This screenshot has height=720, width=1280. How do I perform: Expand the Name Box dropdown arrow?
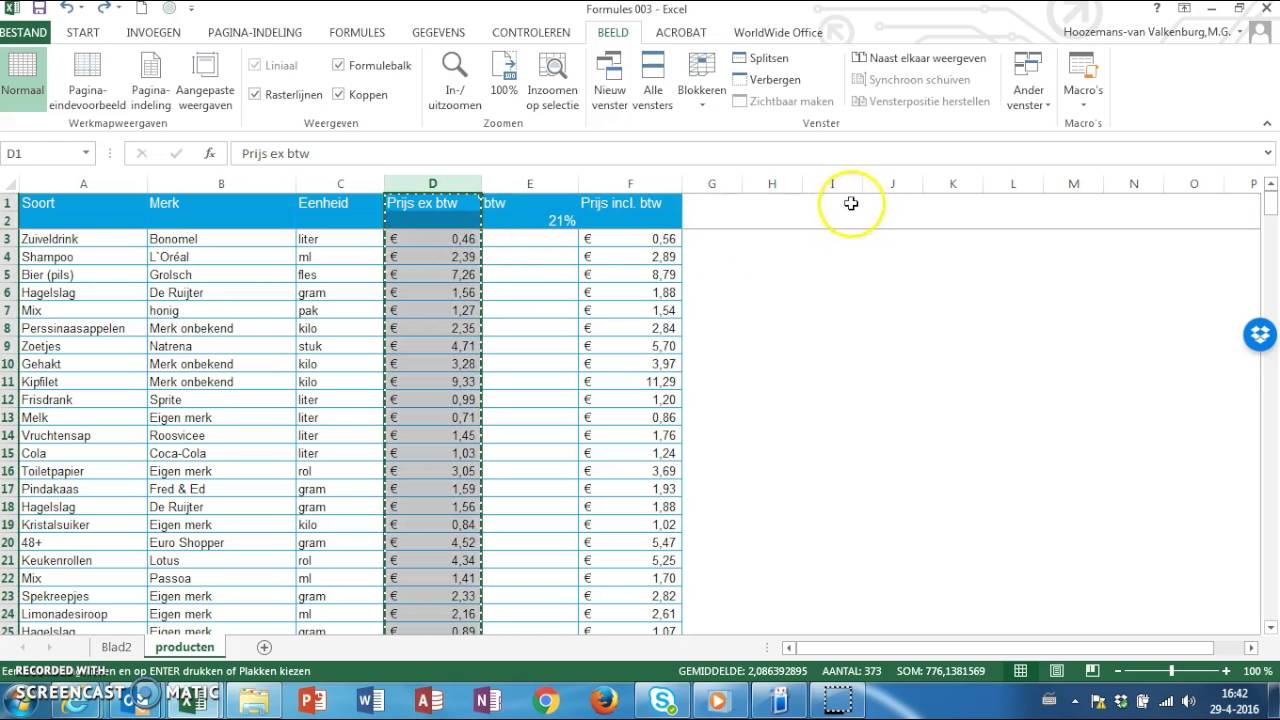[86, 153]
